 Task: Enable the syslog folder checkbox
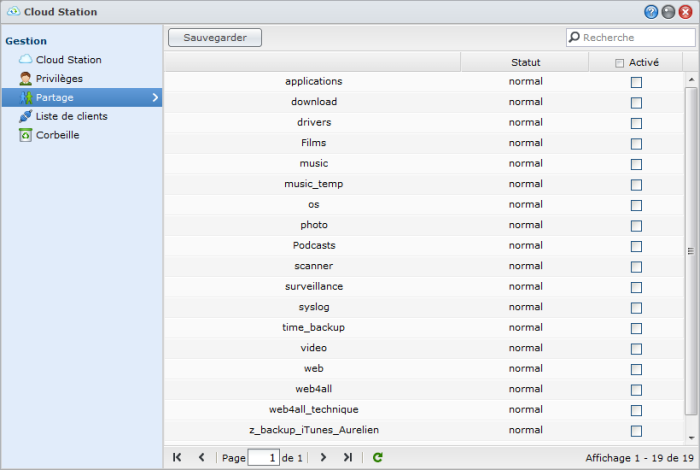636,308
